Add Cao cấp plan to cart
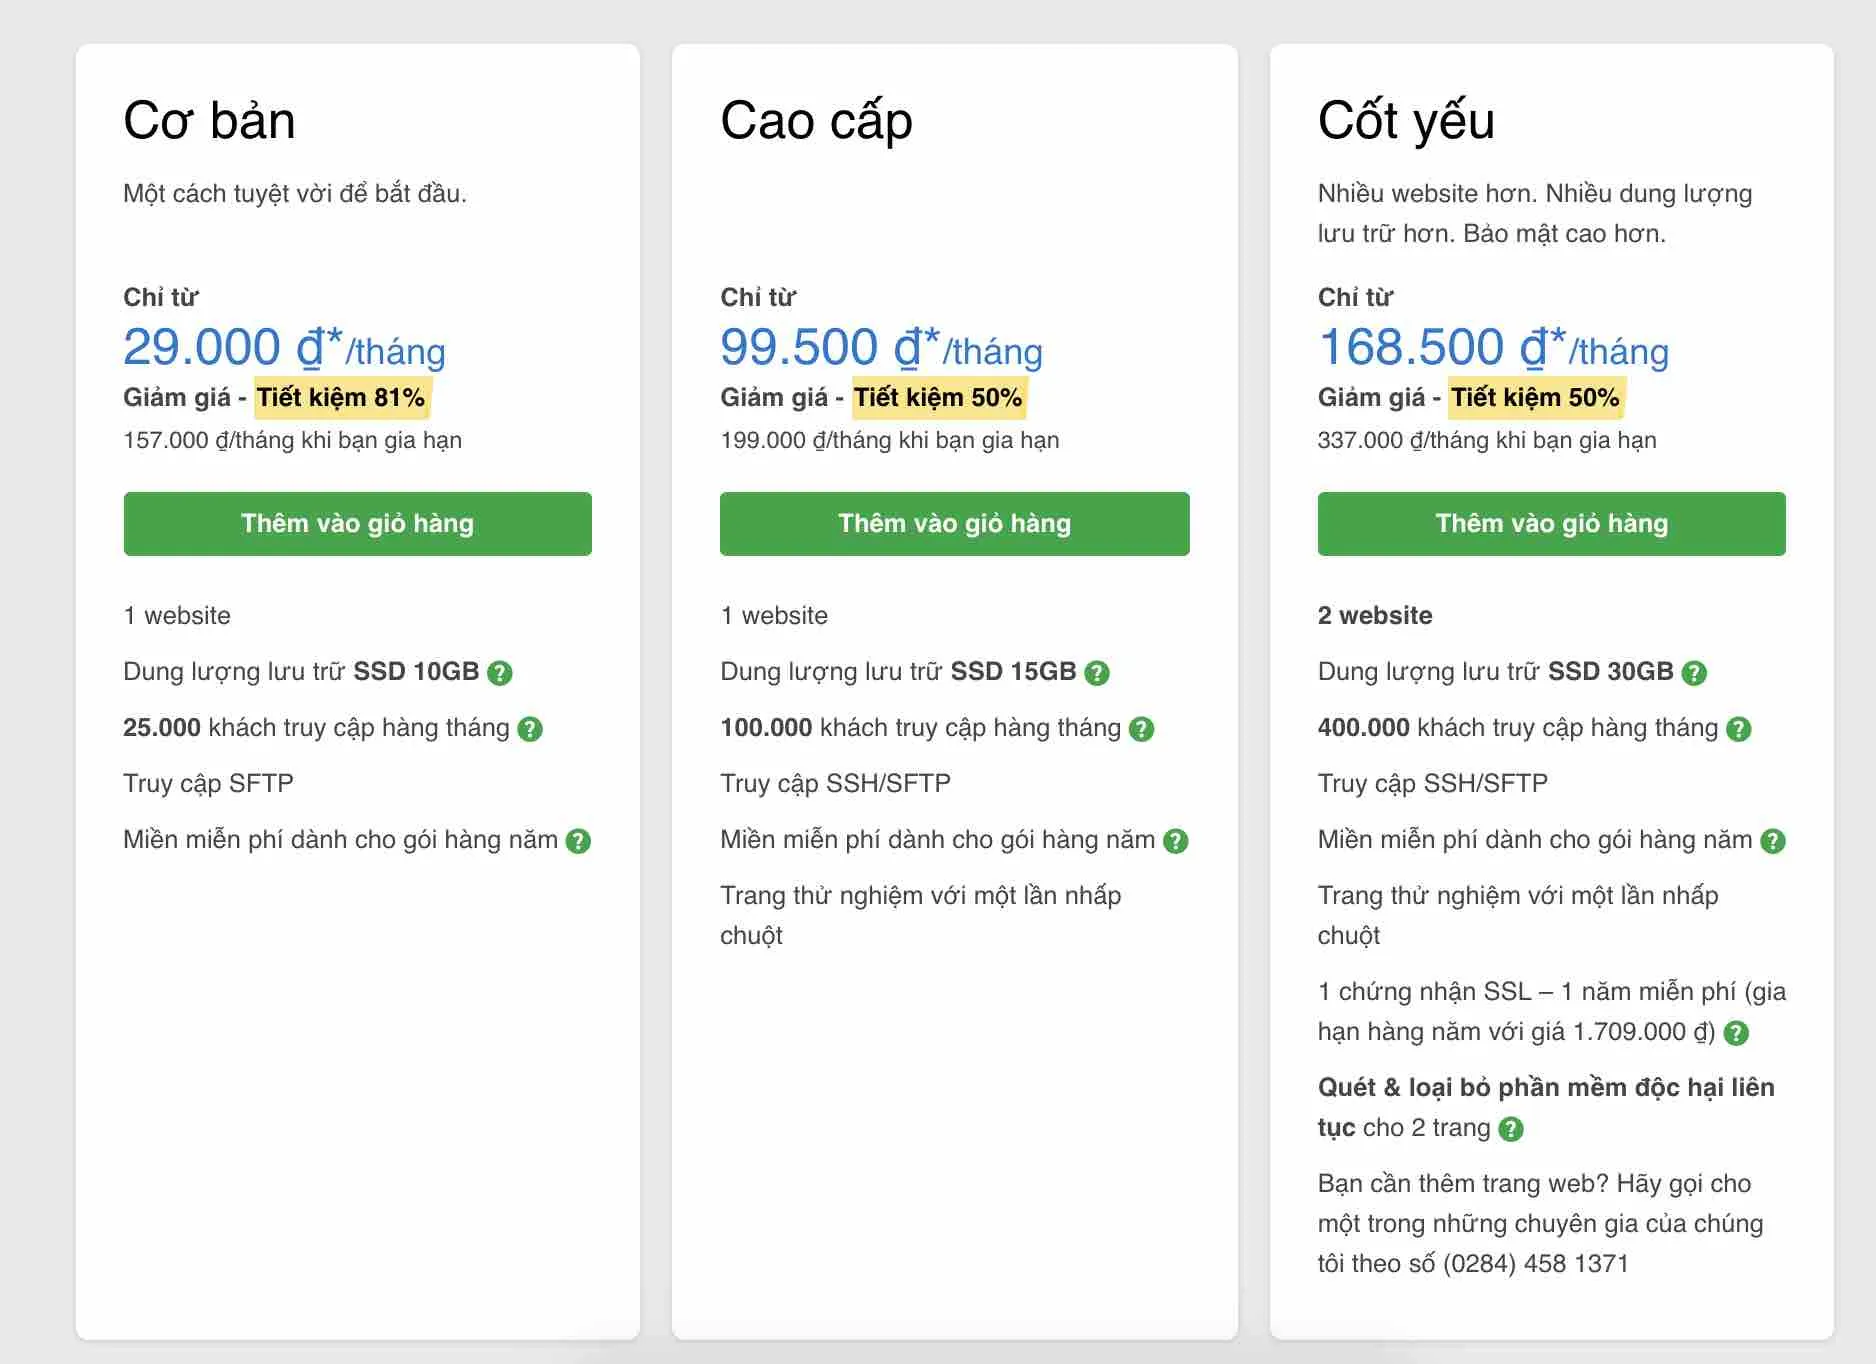The height and width of the screenshot is (1364, 1876). click(955, 524)
